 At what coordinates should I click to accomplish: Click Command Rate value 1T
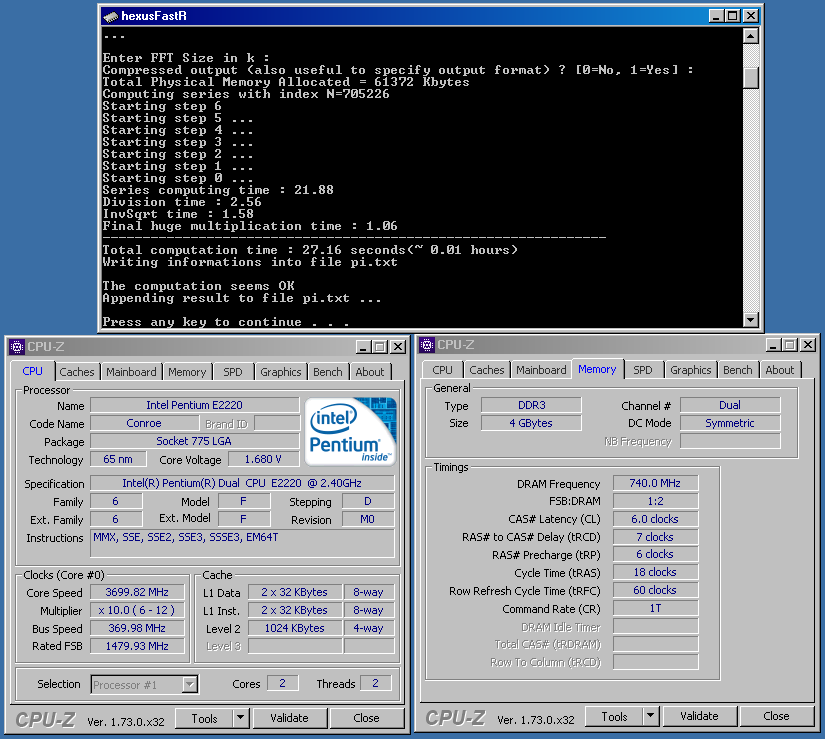point(656,608)
